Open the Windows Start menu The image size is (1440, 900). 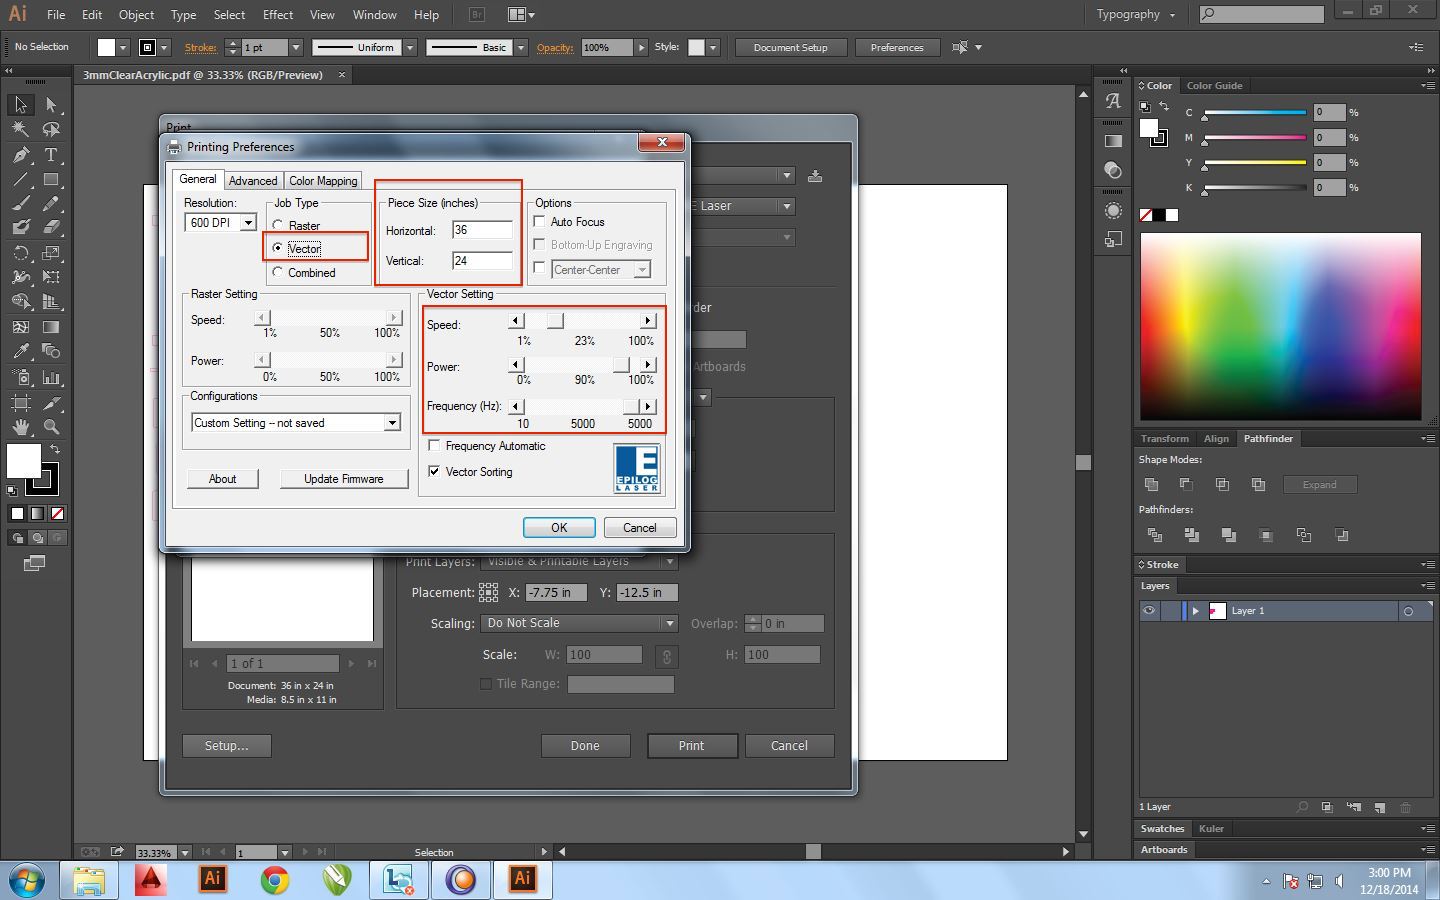(27, 880)
